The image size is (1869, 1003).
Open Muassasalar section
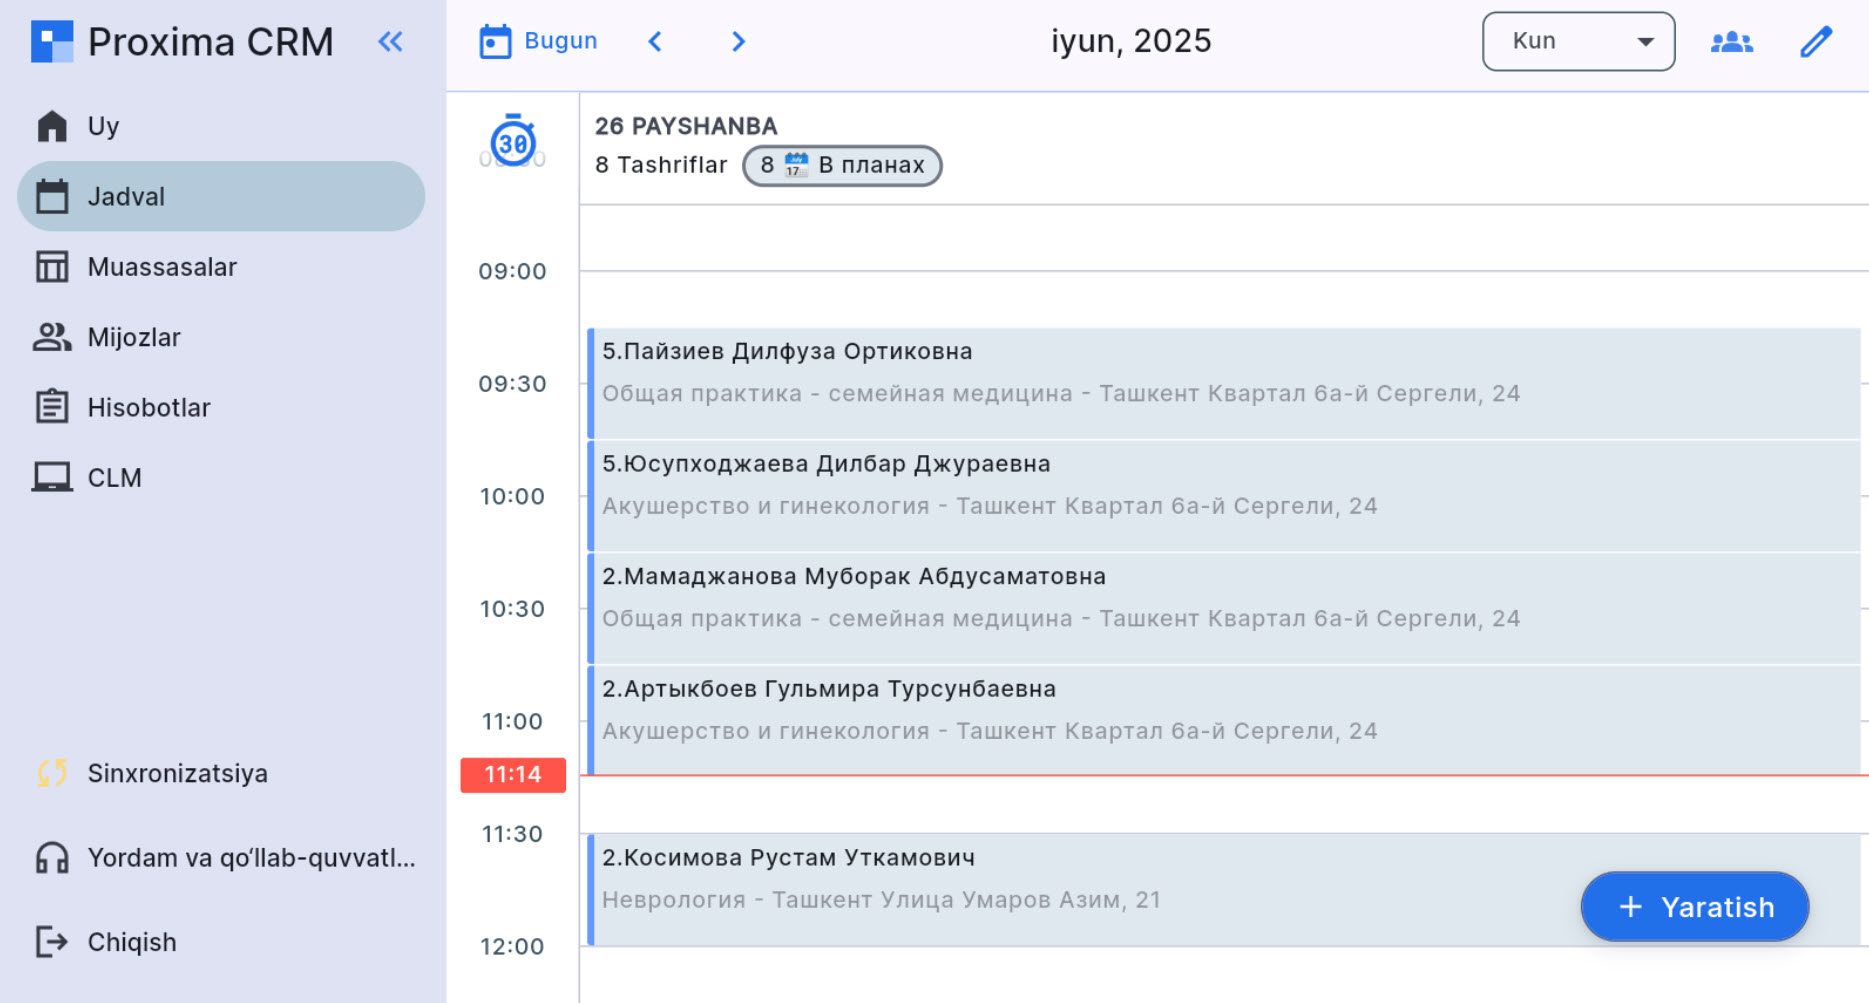161,267
